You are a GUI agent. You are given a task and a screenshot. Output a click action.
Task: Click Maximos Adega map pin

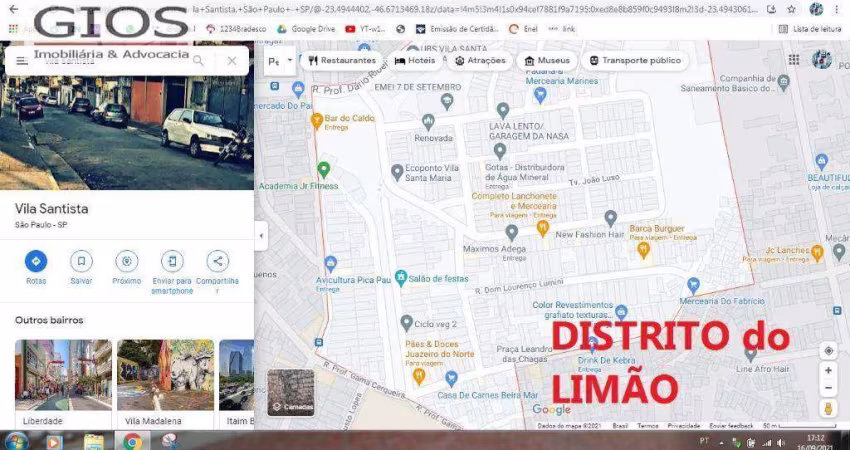tap(512, 232)
